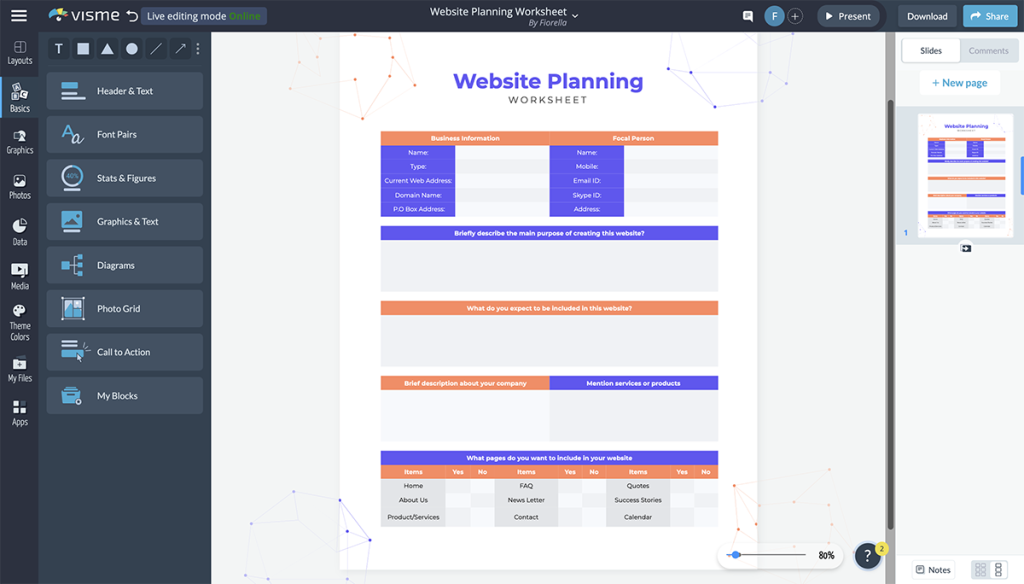1024x584 pixels.
Task: Add a page with New page
Action: tap(959, 82)
